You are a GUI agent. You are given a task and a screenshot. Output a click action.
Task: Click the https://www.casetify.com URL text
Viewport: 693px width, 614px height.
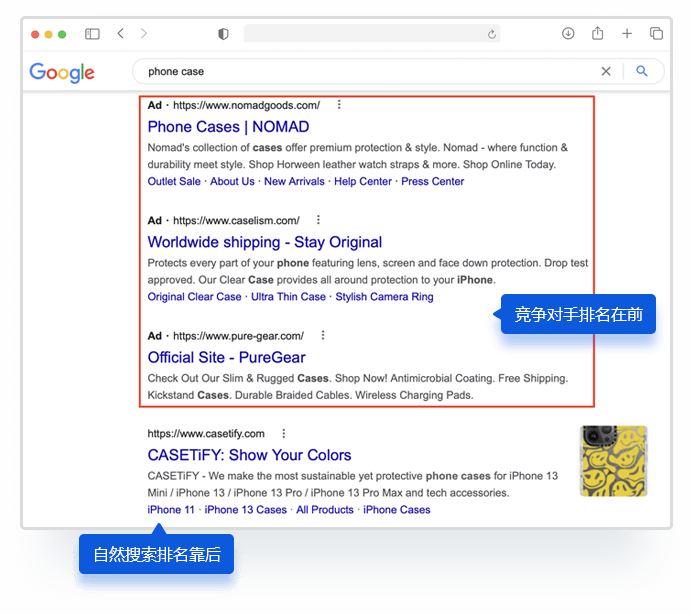[x=206, y=434]
